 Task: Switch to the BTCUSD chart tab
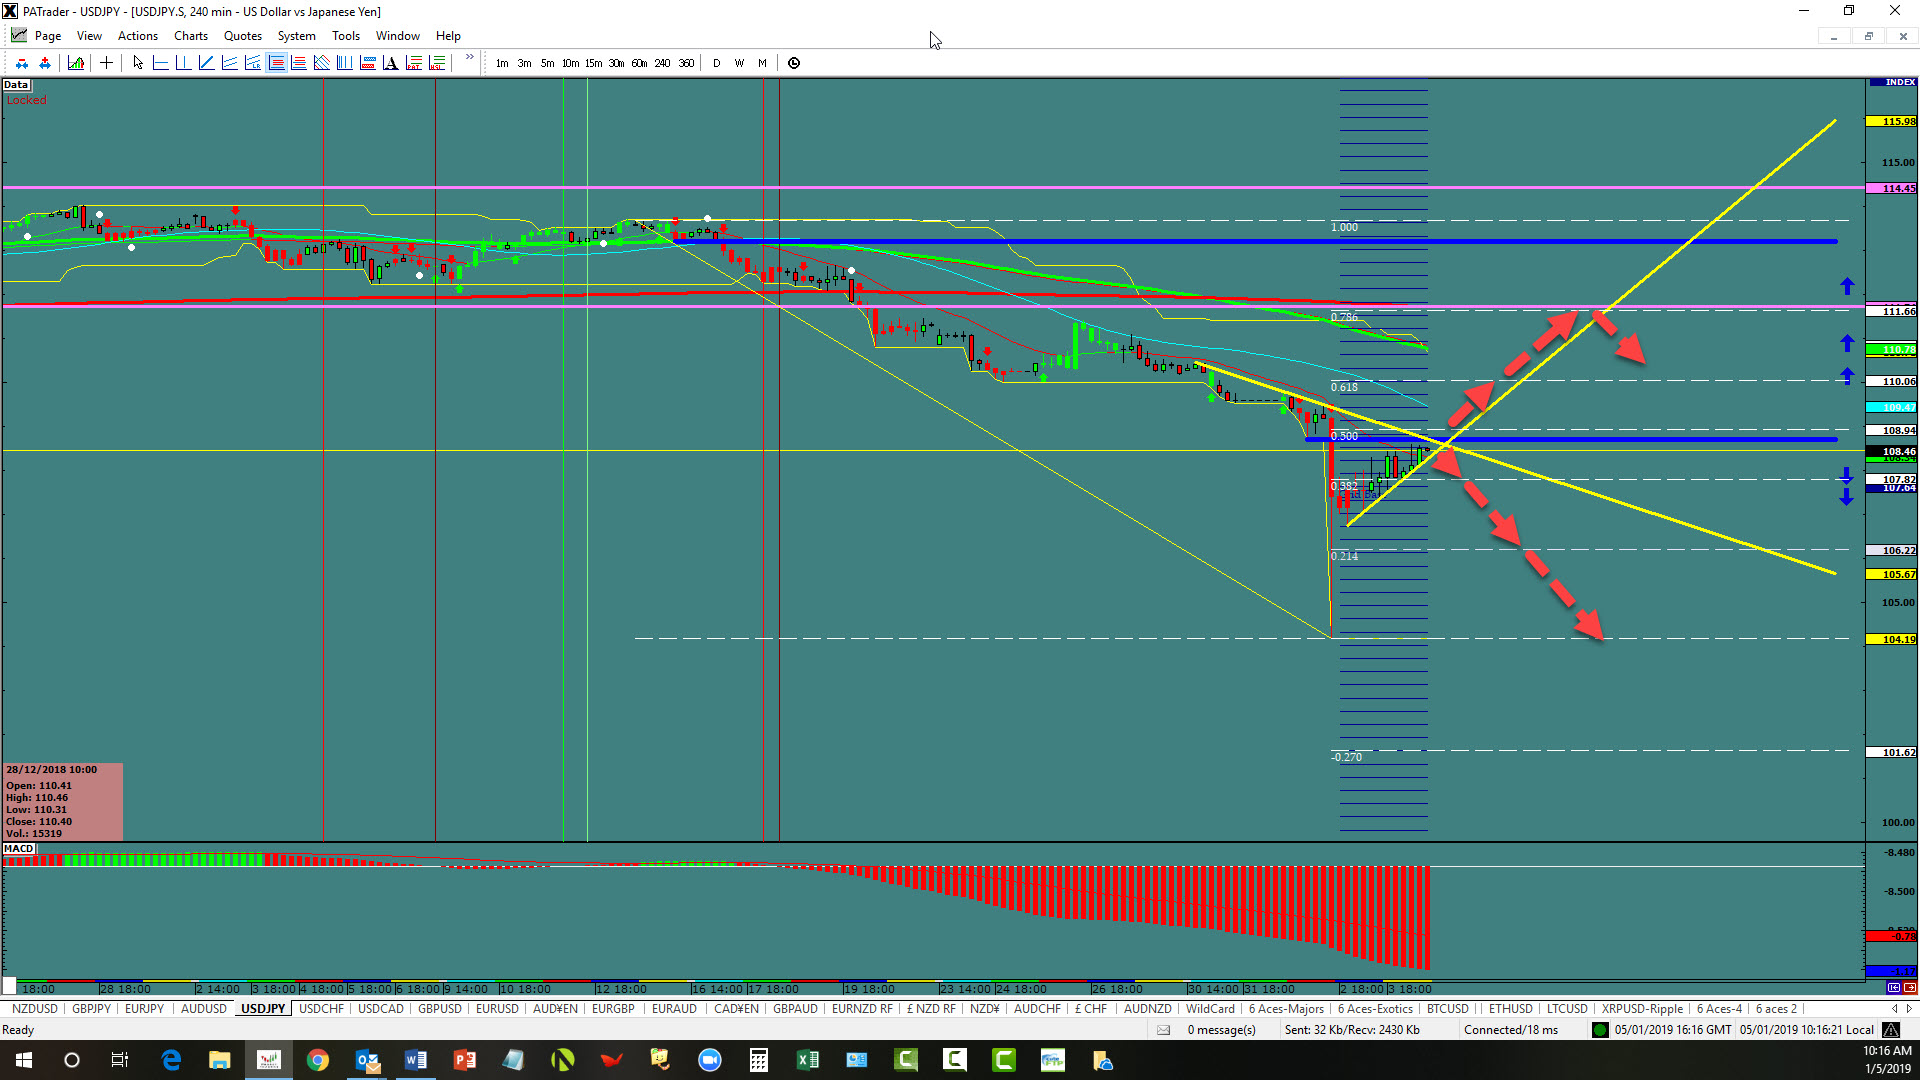click(1447, 1009)
